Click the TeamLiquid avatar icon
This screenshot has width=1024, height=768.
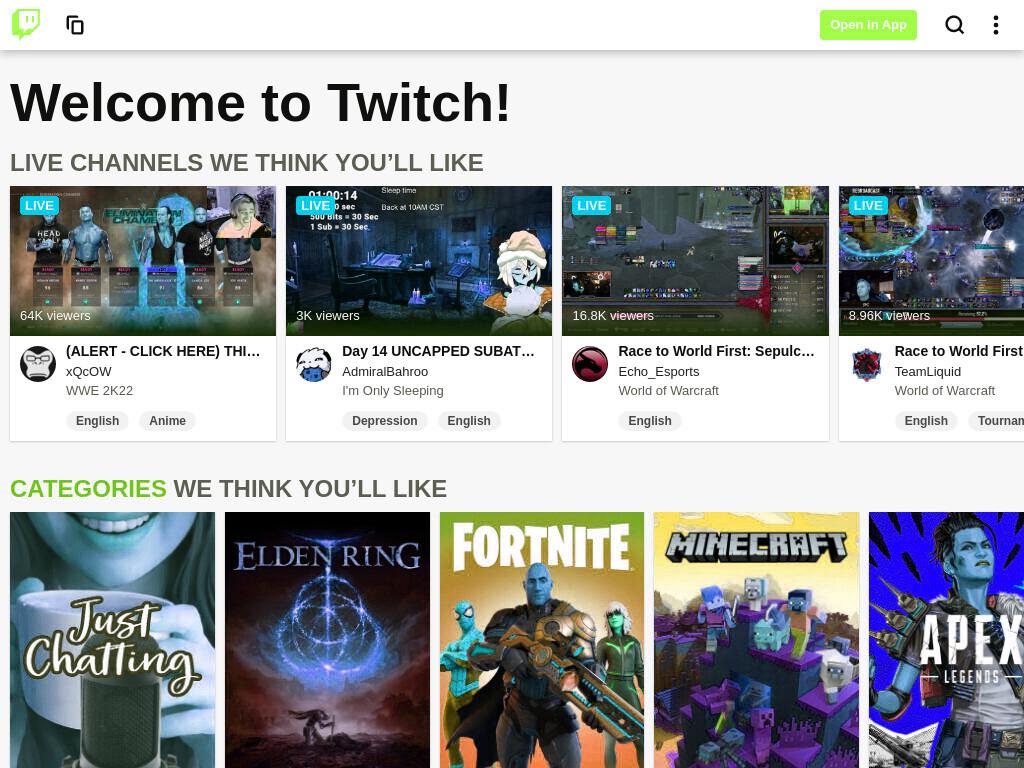click(867, 364)
